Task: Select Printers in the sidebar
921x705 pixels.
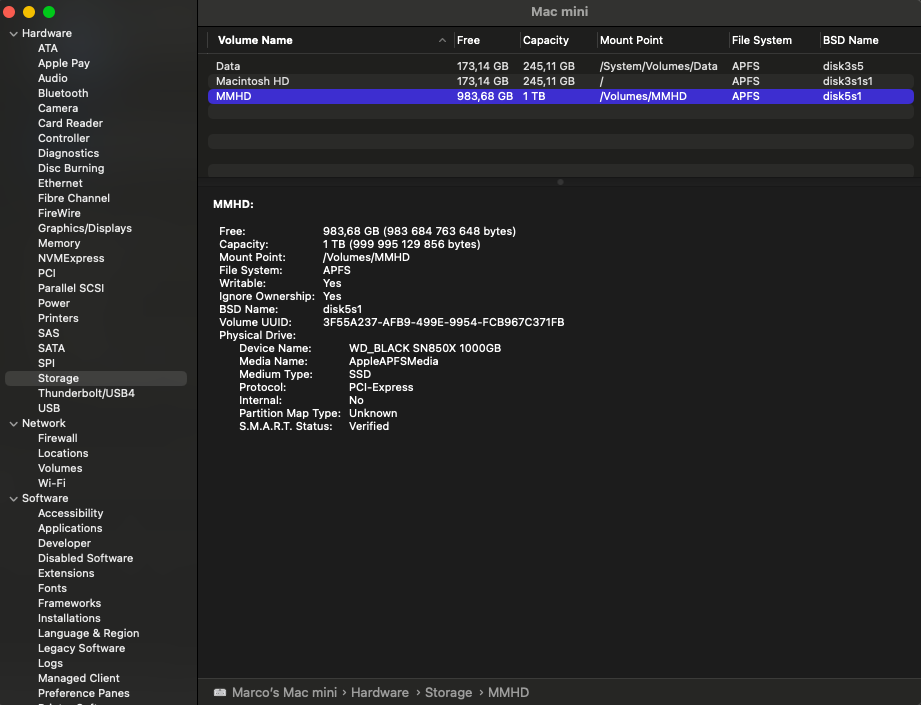Action: 58,318
